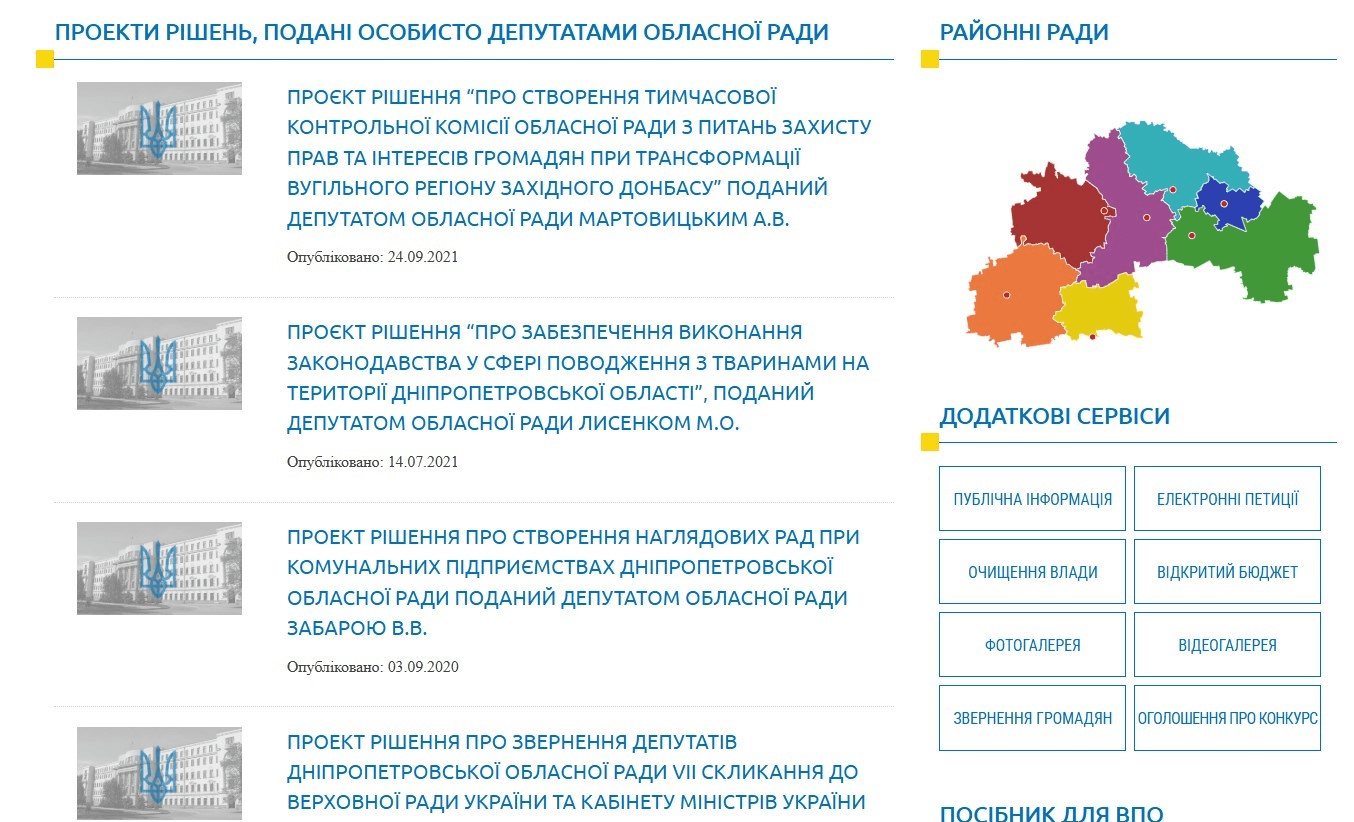
Task: Open the ФОТОГАЛЕРЕЯ page
Action: [x=1032, y=644]
